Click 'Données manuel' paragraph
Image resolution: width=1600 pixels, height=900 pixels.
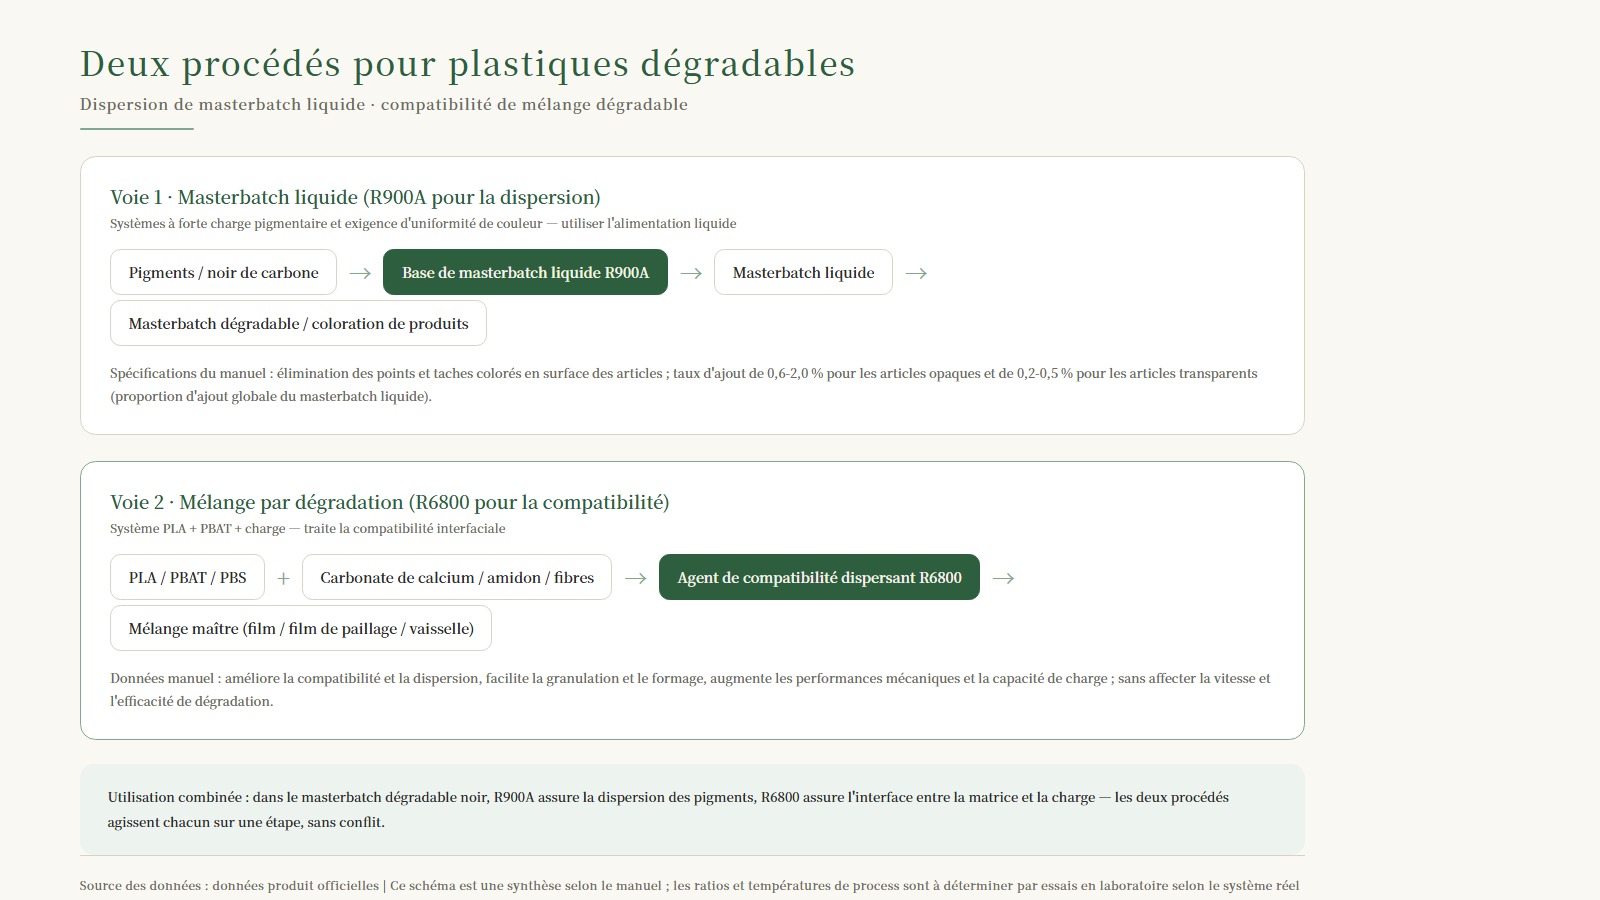click(690, 690)
